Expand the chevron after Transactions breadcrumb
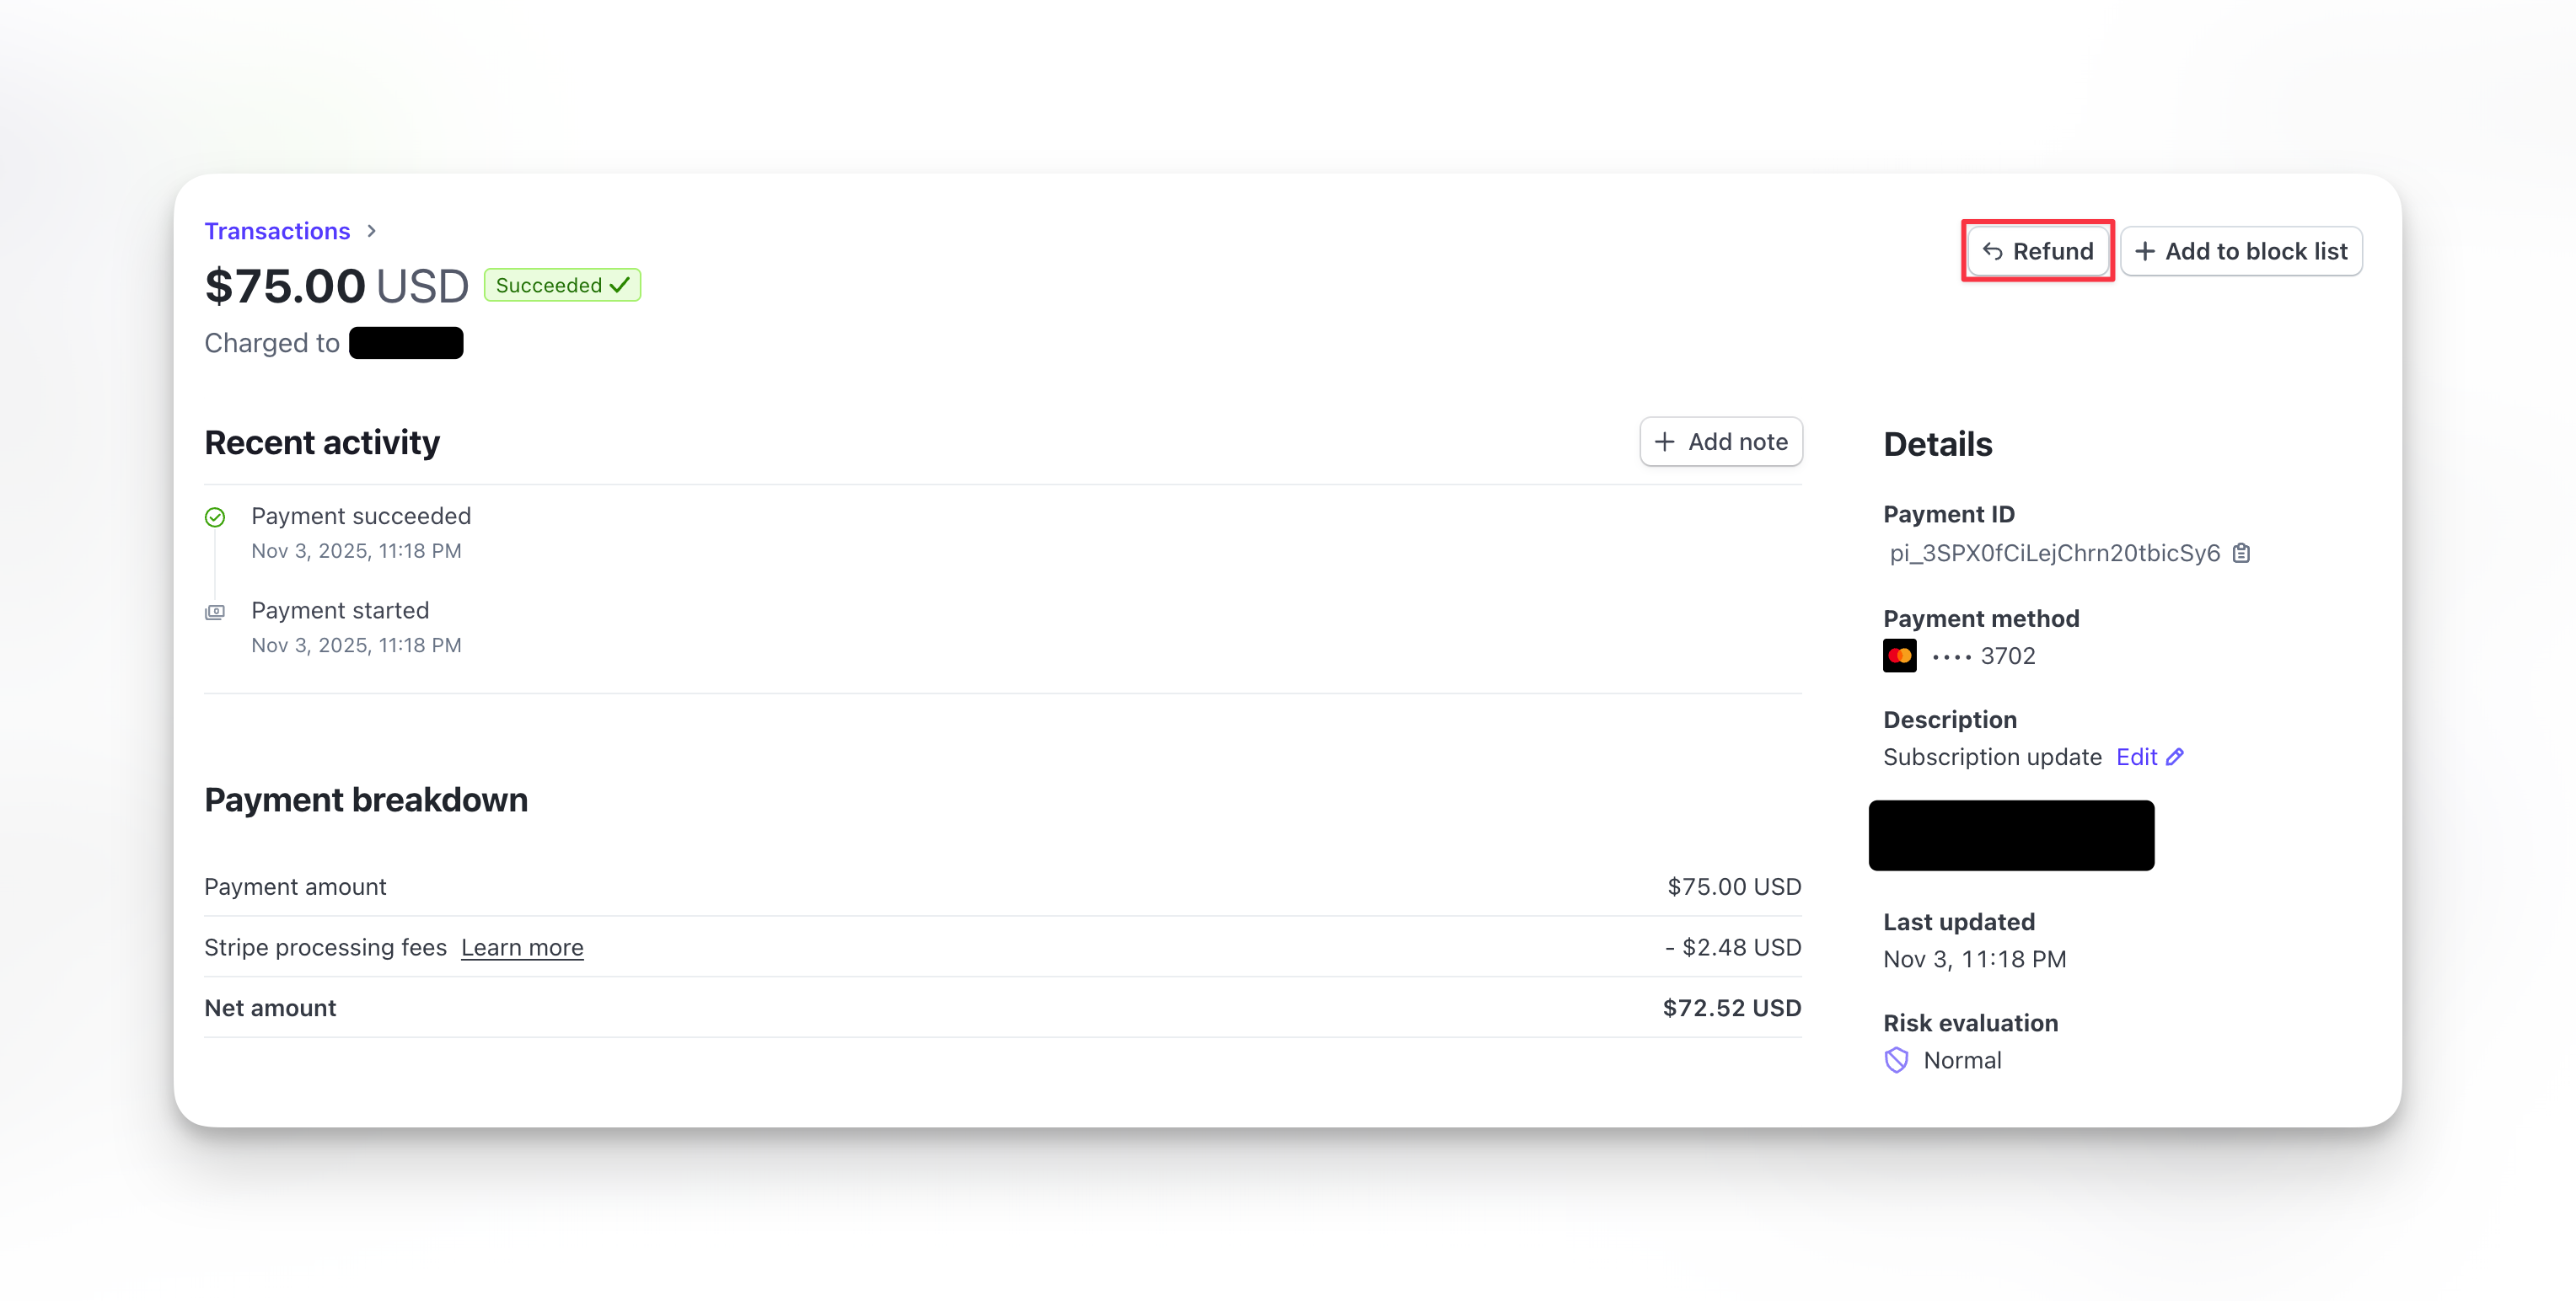Image resolution: width=2576 pixels, height=1301 pixels. (371, 230)
